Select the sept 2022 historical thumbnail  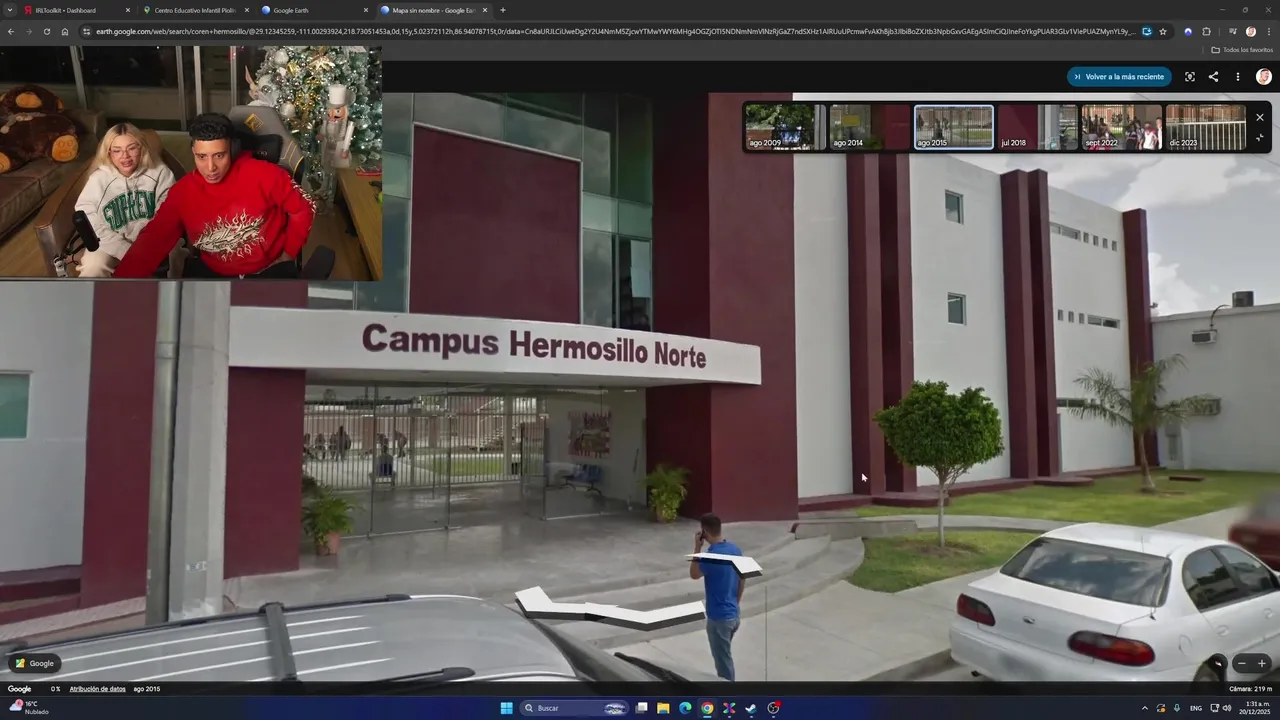coord(1122,127)
